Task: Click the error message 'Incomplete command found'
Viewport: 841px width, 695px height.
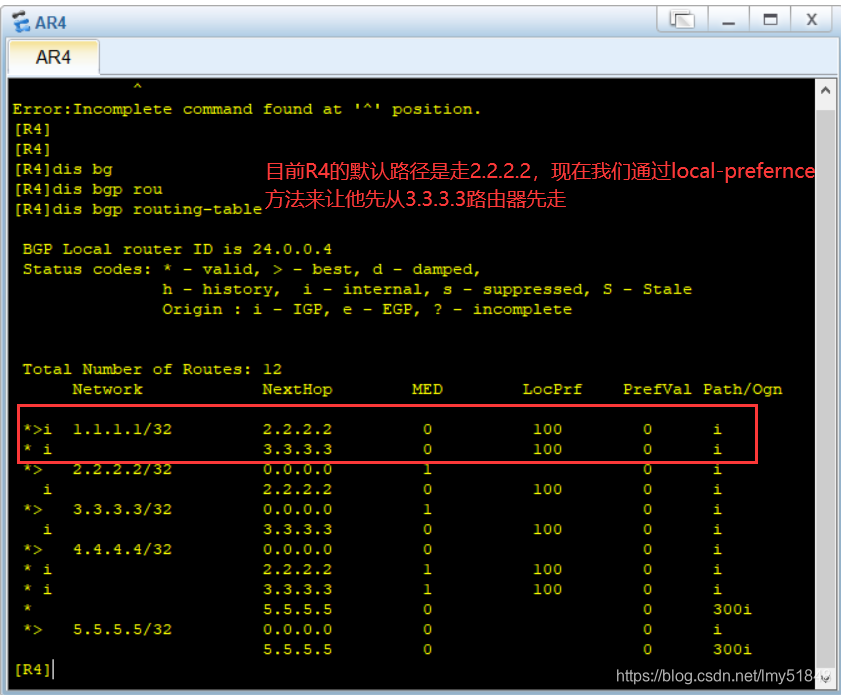Action: coord(247,109)
